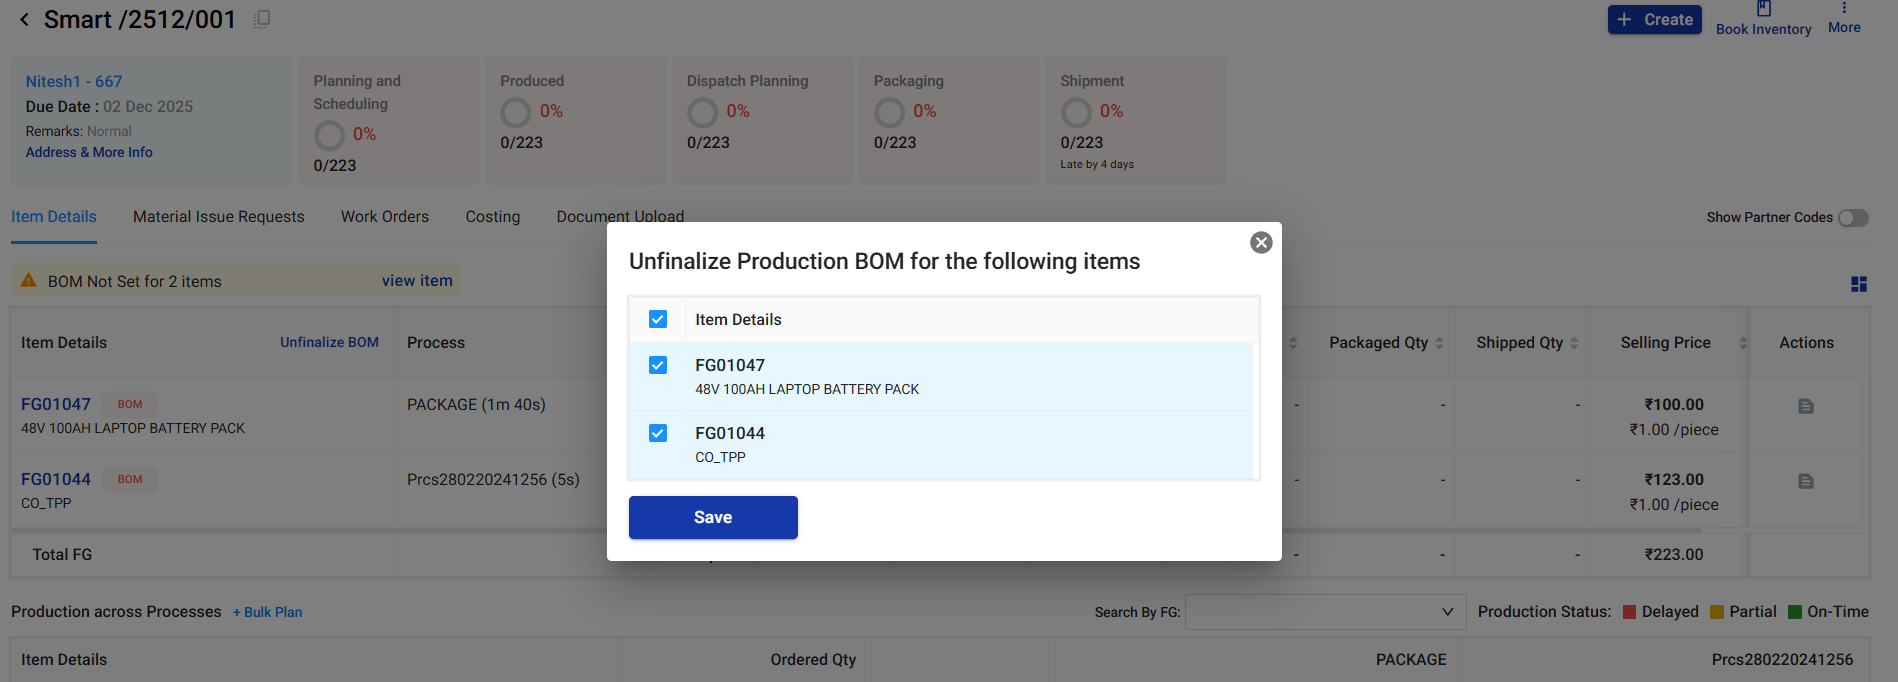Expand the Search By FG dropdown
1898x682 pixels.
(1446, 612)
